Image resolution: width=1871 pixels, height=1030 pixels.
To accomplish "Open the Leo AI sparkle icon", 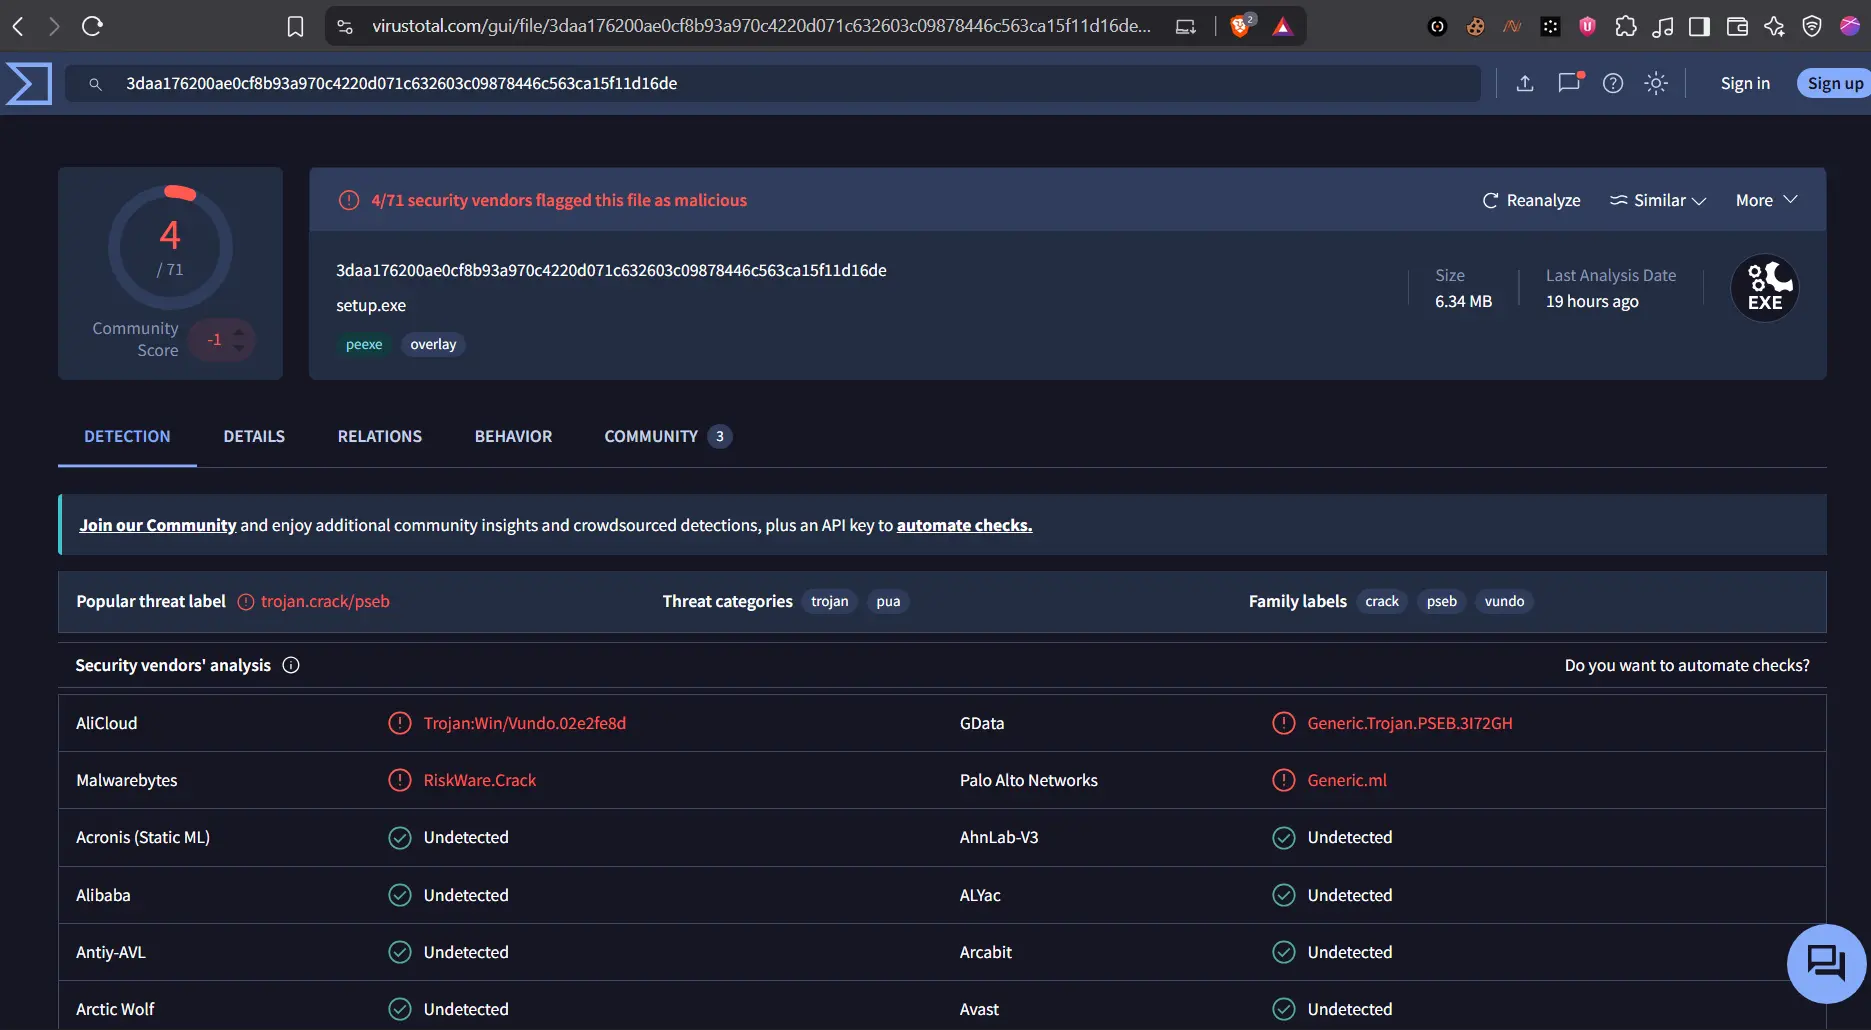I will [1774, 26].
